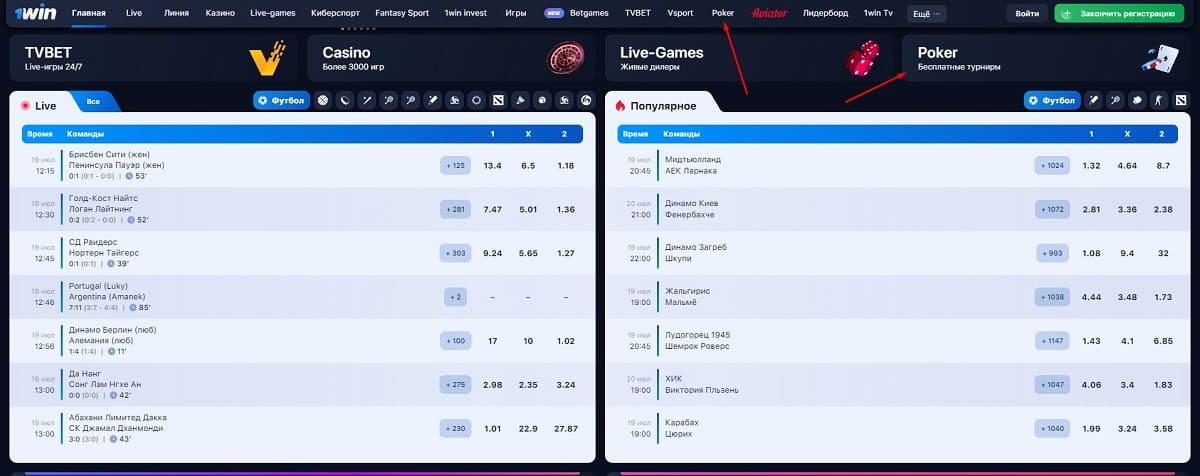Expand +1024 markets for Мидтьюлланд match

tap(1051, 165)
